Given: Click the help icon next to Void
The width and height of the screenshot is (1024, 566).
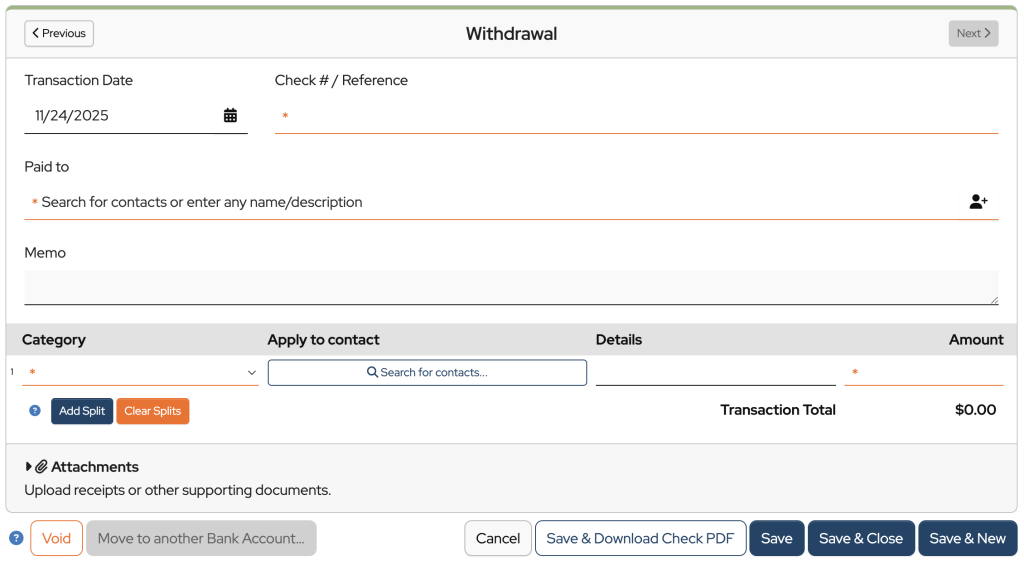Looking at the screenshot, I should tap(16, 538).
